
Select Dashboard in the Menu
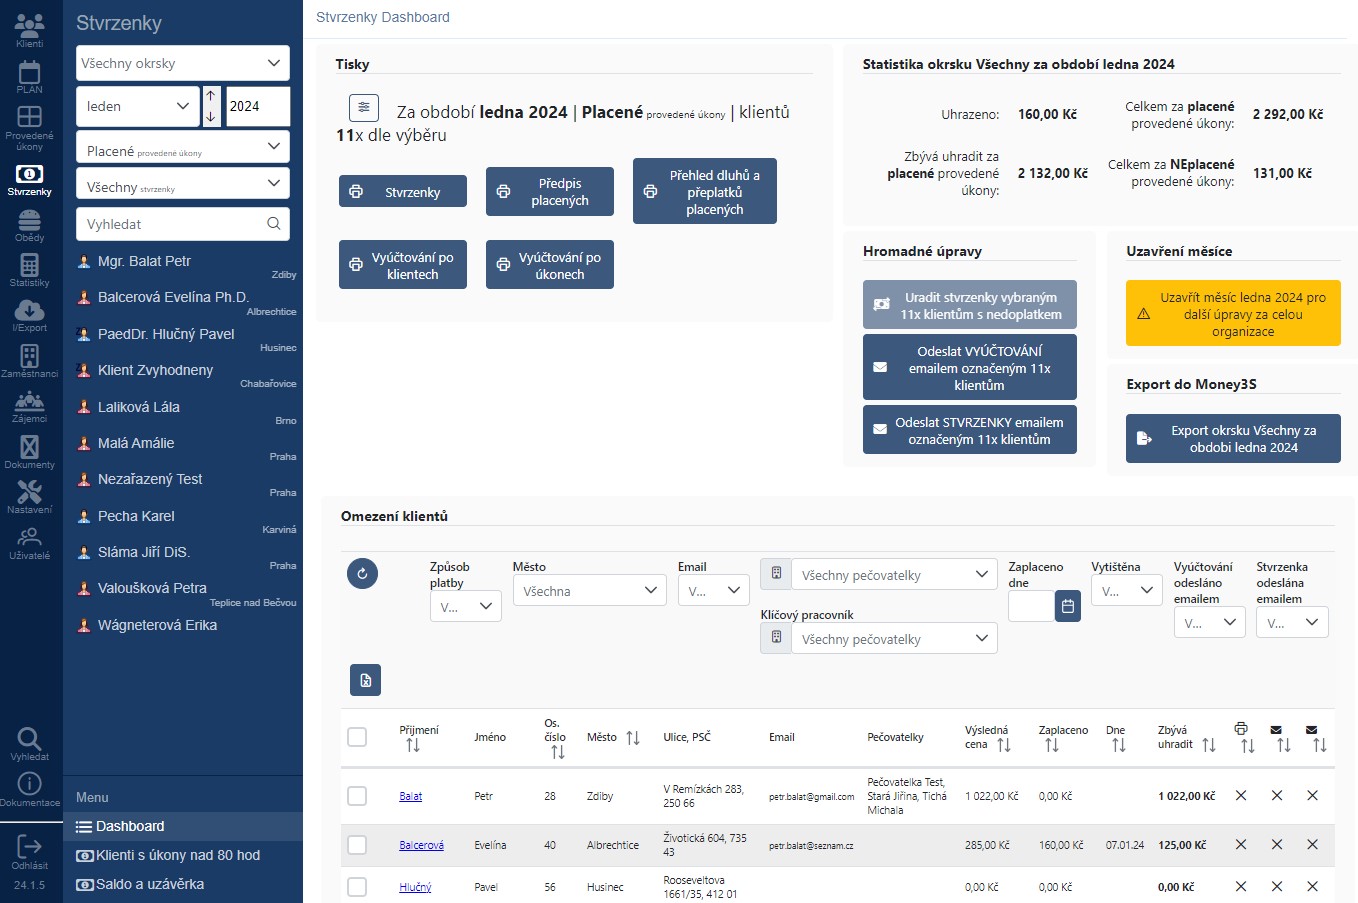183,826
